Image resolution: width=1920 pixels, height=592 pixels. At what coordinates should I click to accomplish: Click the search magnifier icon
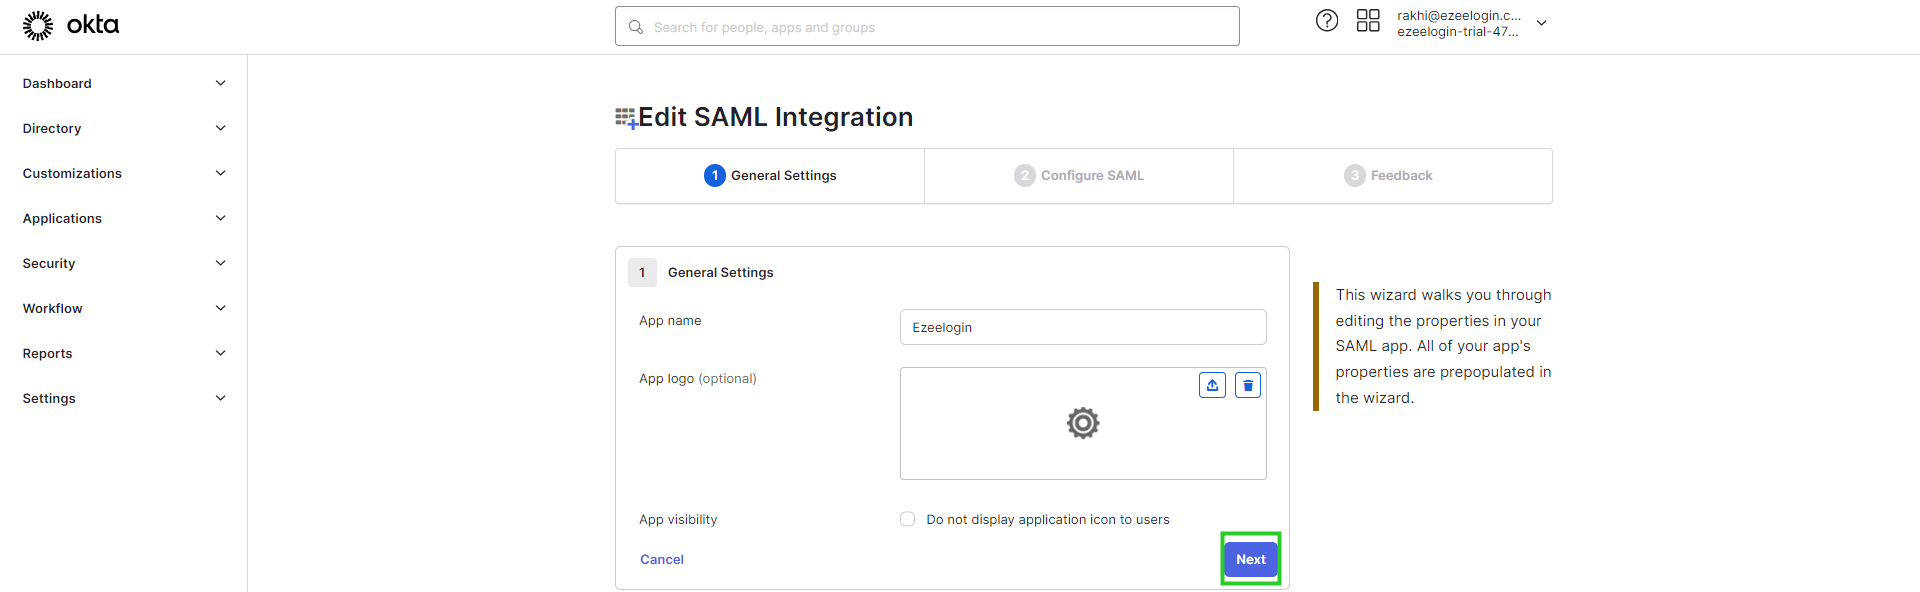coord(635,27)
